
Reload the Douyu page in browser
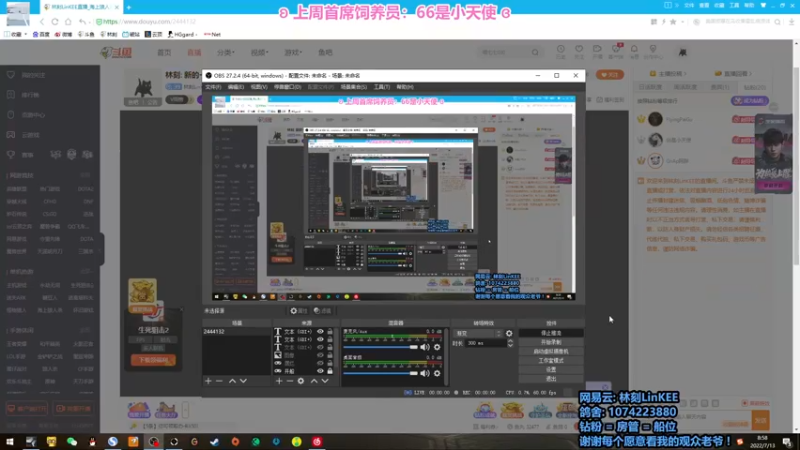click(x=55, y=22)
